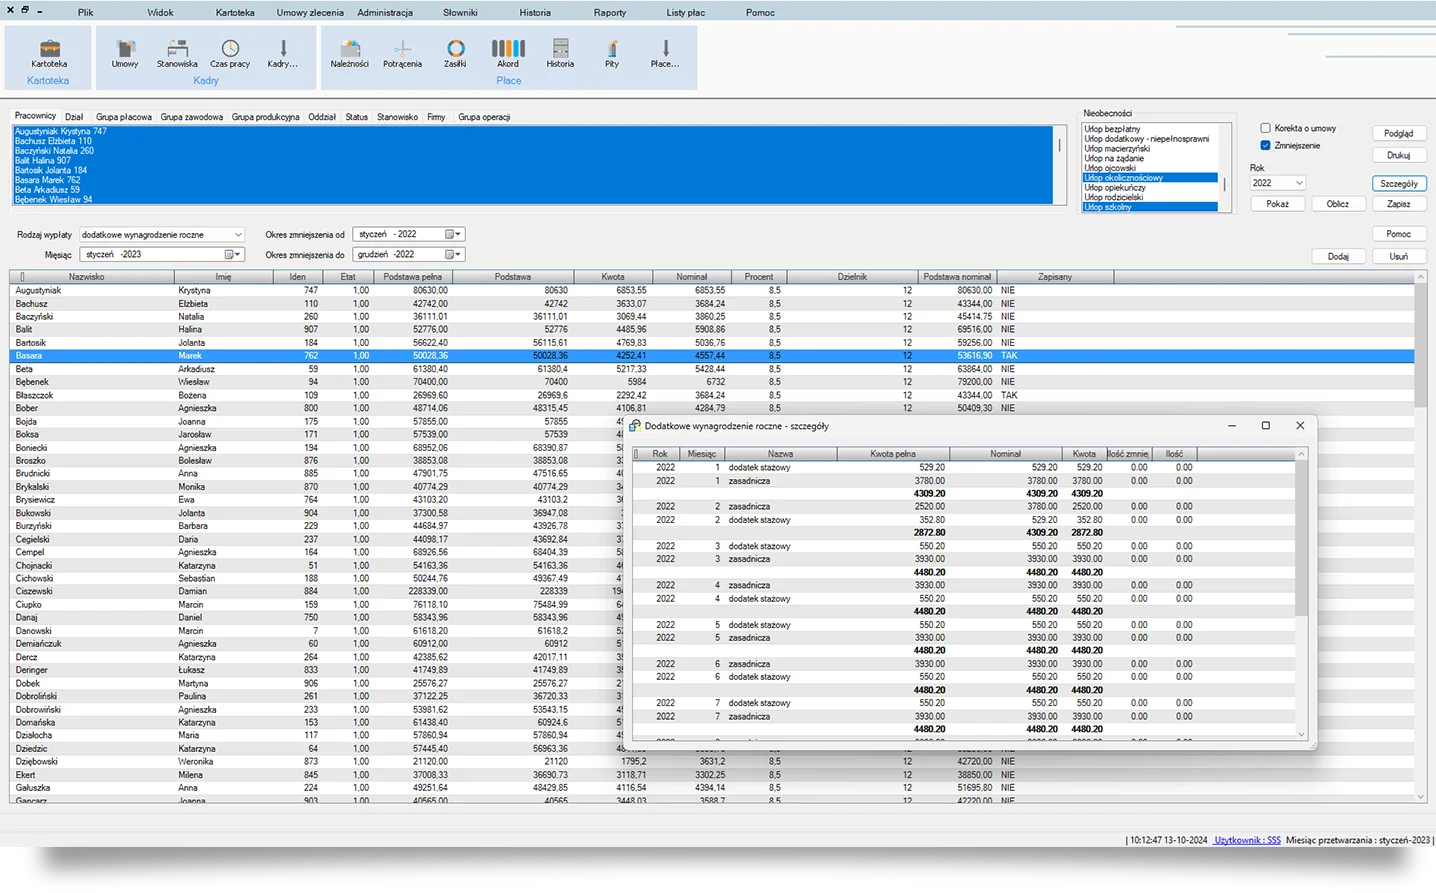Expand the Kadry... arrow icon
Viewport: 1436px width, 893px height.
tap(283, 49)
